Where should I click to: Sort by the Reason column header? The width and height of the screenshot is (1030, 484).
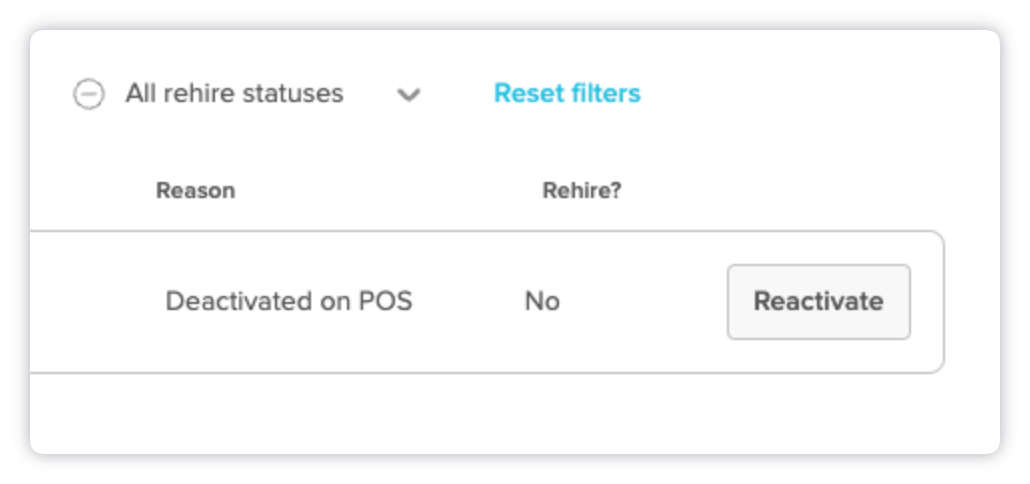[195, 190]
